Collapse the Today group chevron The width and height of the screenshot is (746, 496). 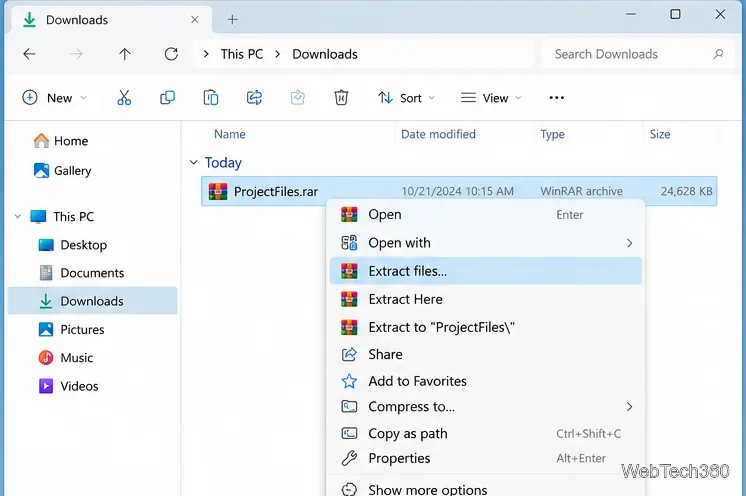tap(193, 163)
